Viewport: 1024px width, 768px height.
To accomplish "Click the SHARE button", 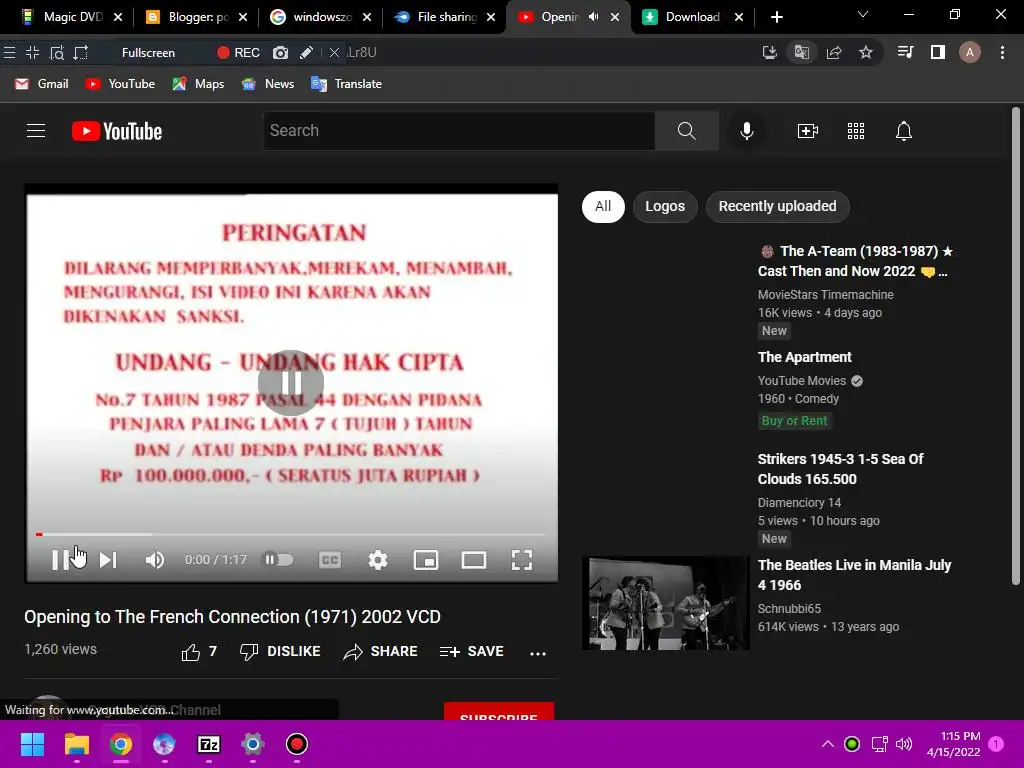I will click(380, 652).
